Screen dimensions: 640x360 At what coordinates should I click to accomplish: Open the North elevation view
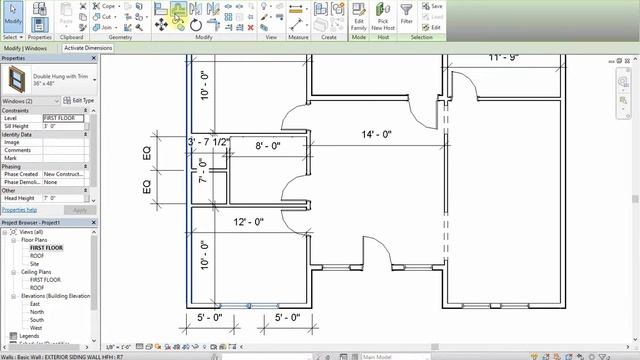click(x=37, y=312)
